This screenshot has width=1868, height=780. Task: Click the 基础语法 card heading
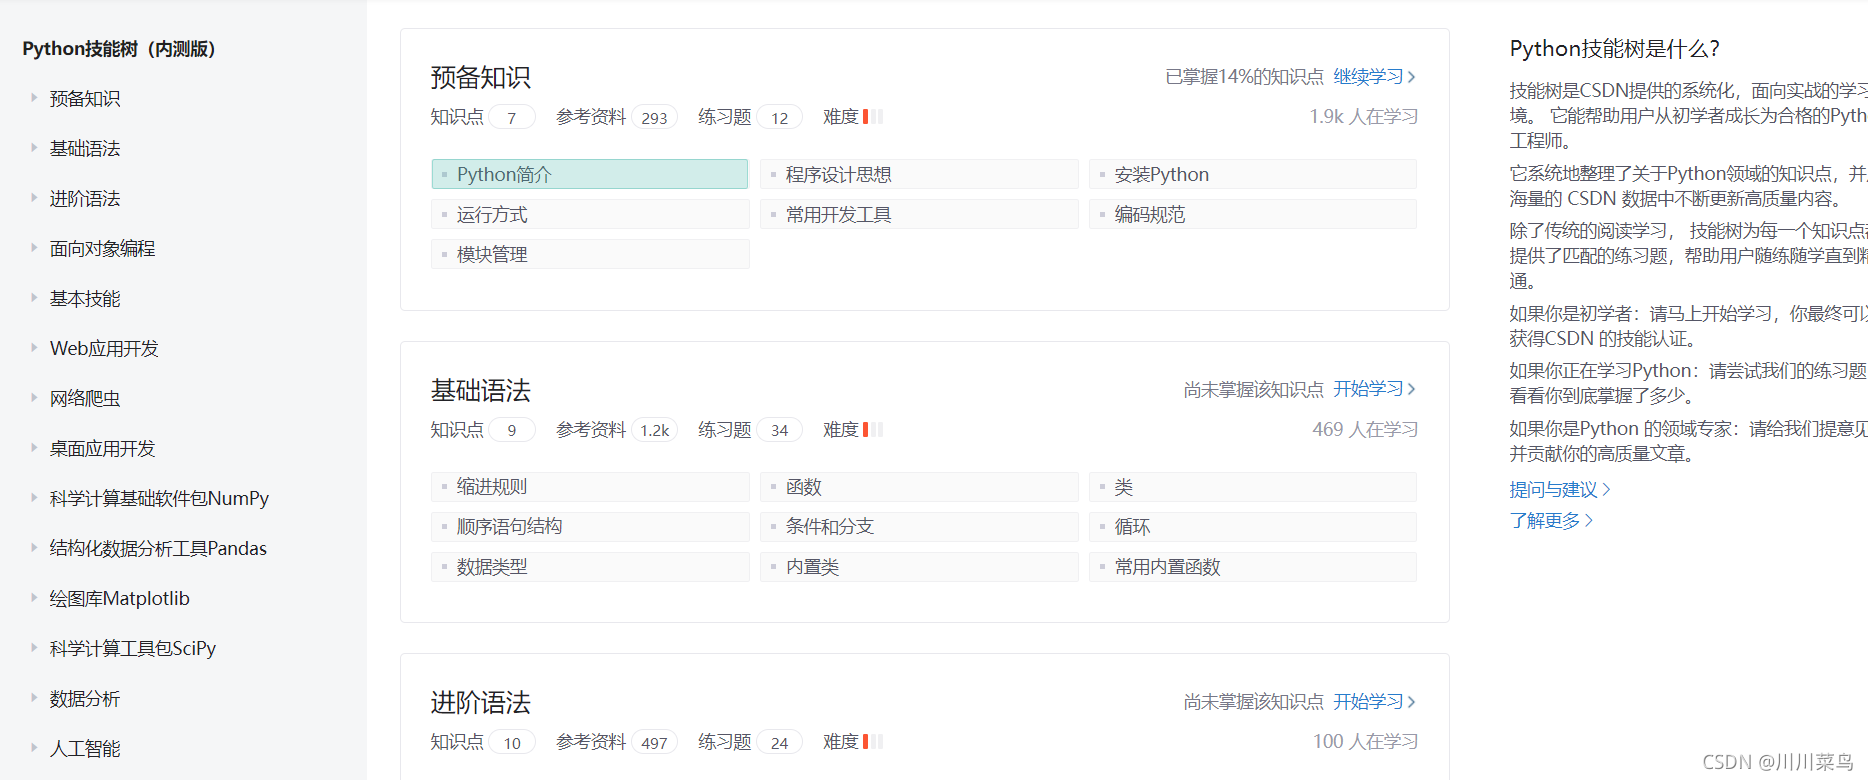click(x=481, y=391)
